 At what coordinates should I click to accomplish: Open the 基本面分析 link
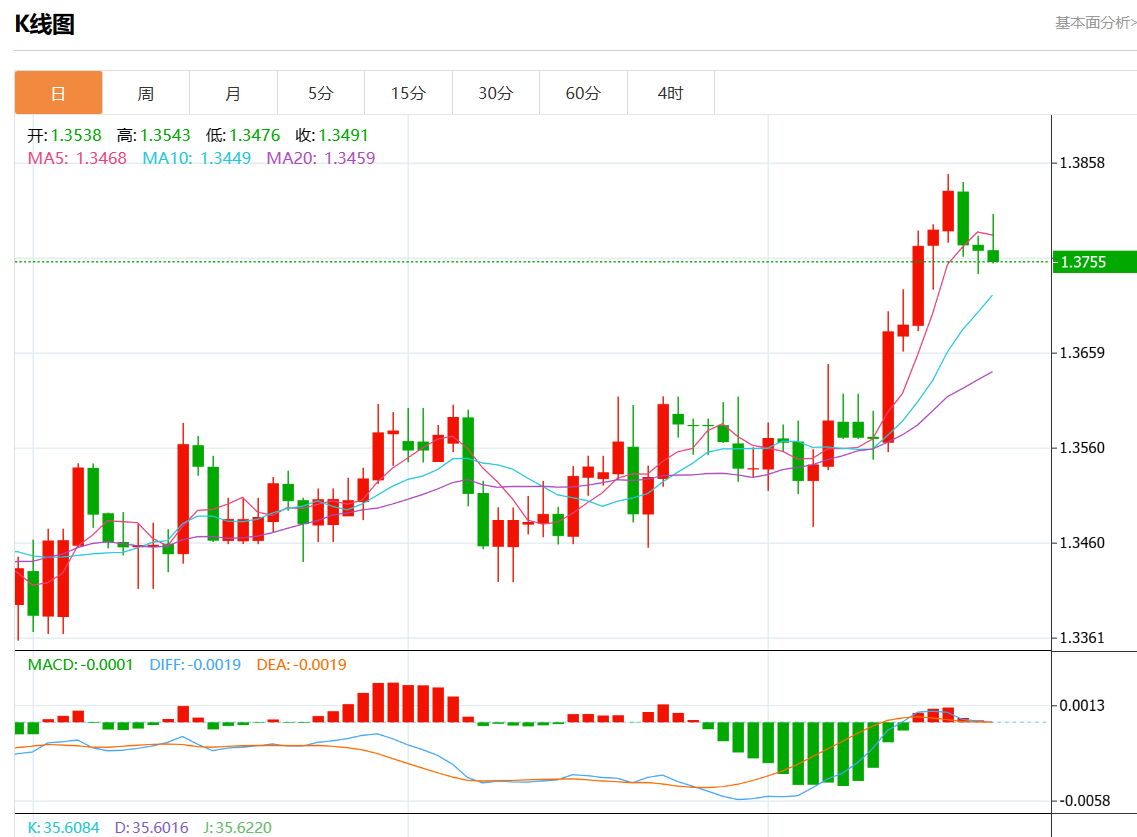tap(1096, 23)
